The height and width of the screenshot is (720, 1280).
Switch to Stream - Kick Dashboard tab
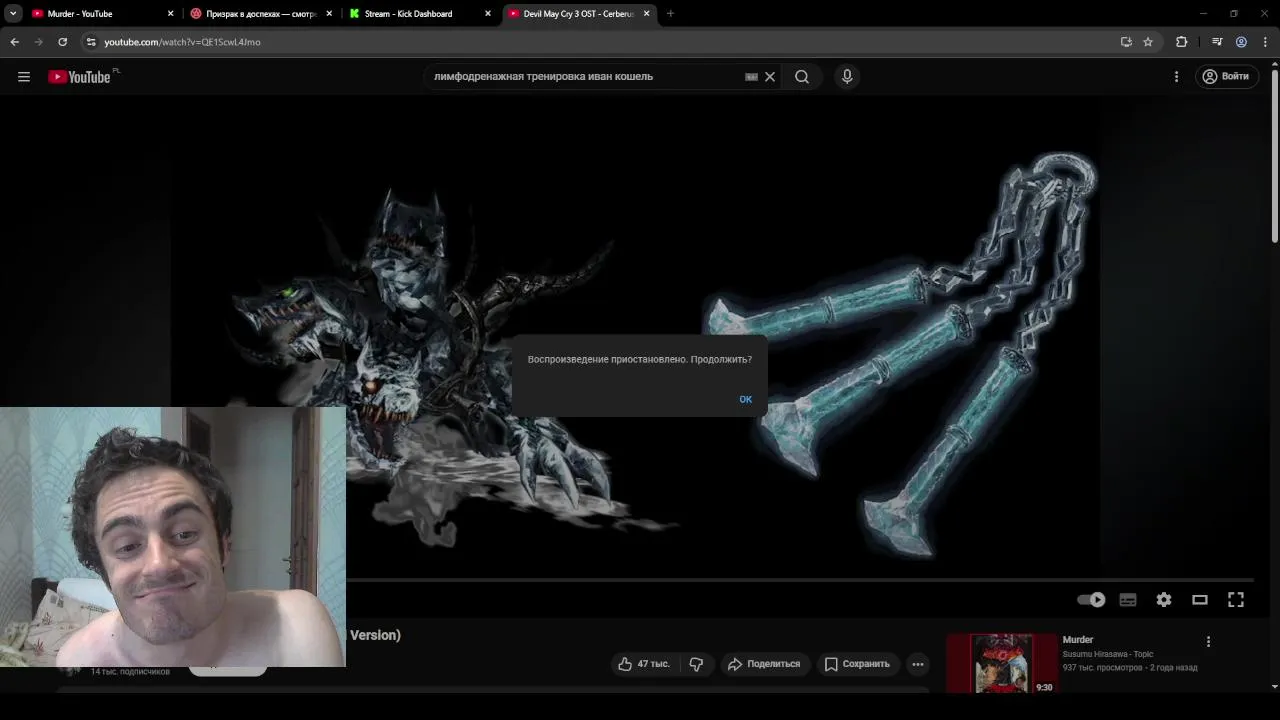point(418,14)
